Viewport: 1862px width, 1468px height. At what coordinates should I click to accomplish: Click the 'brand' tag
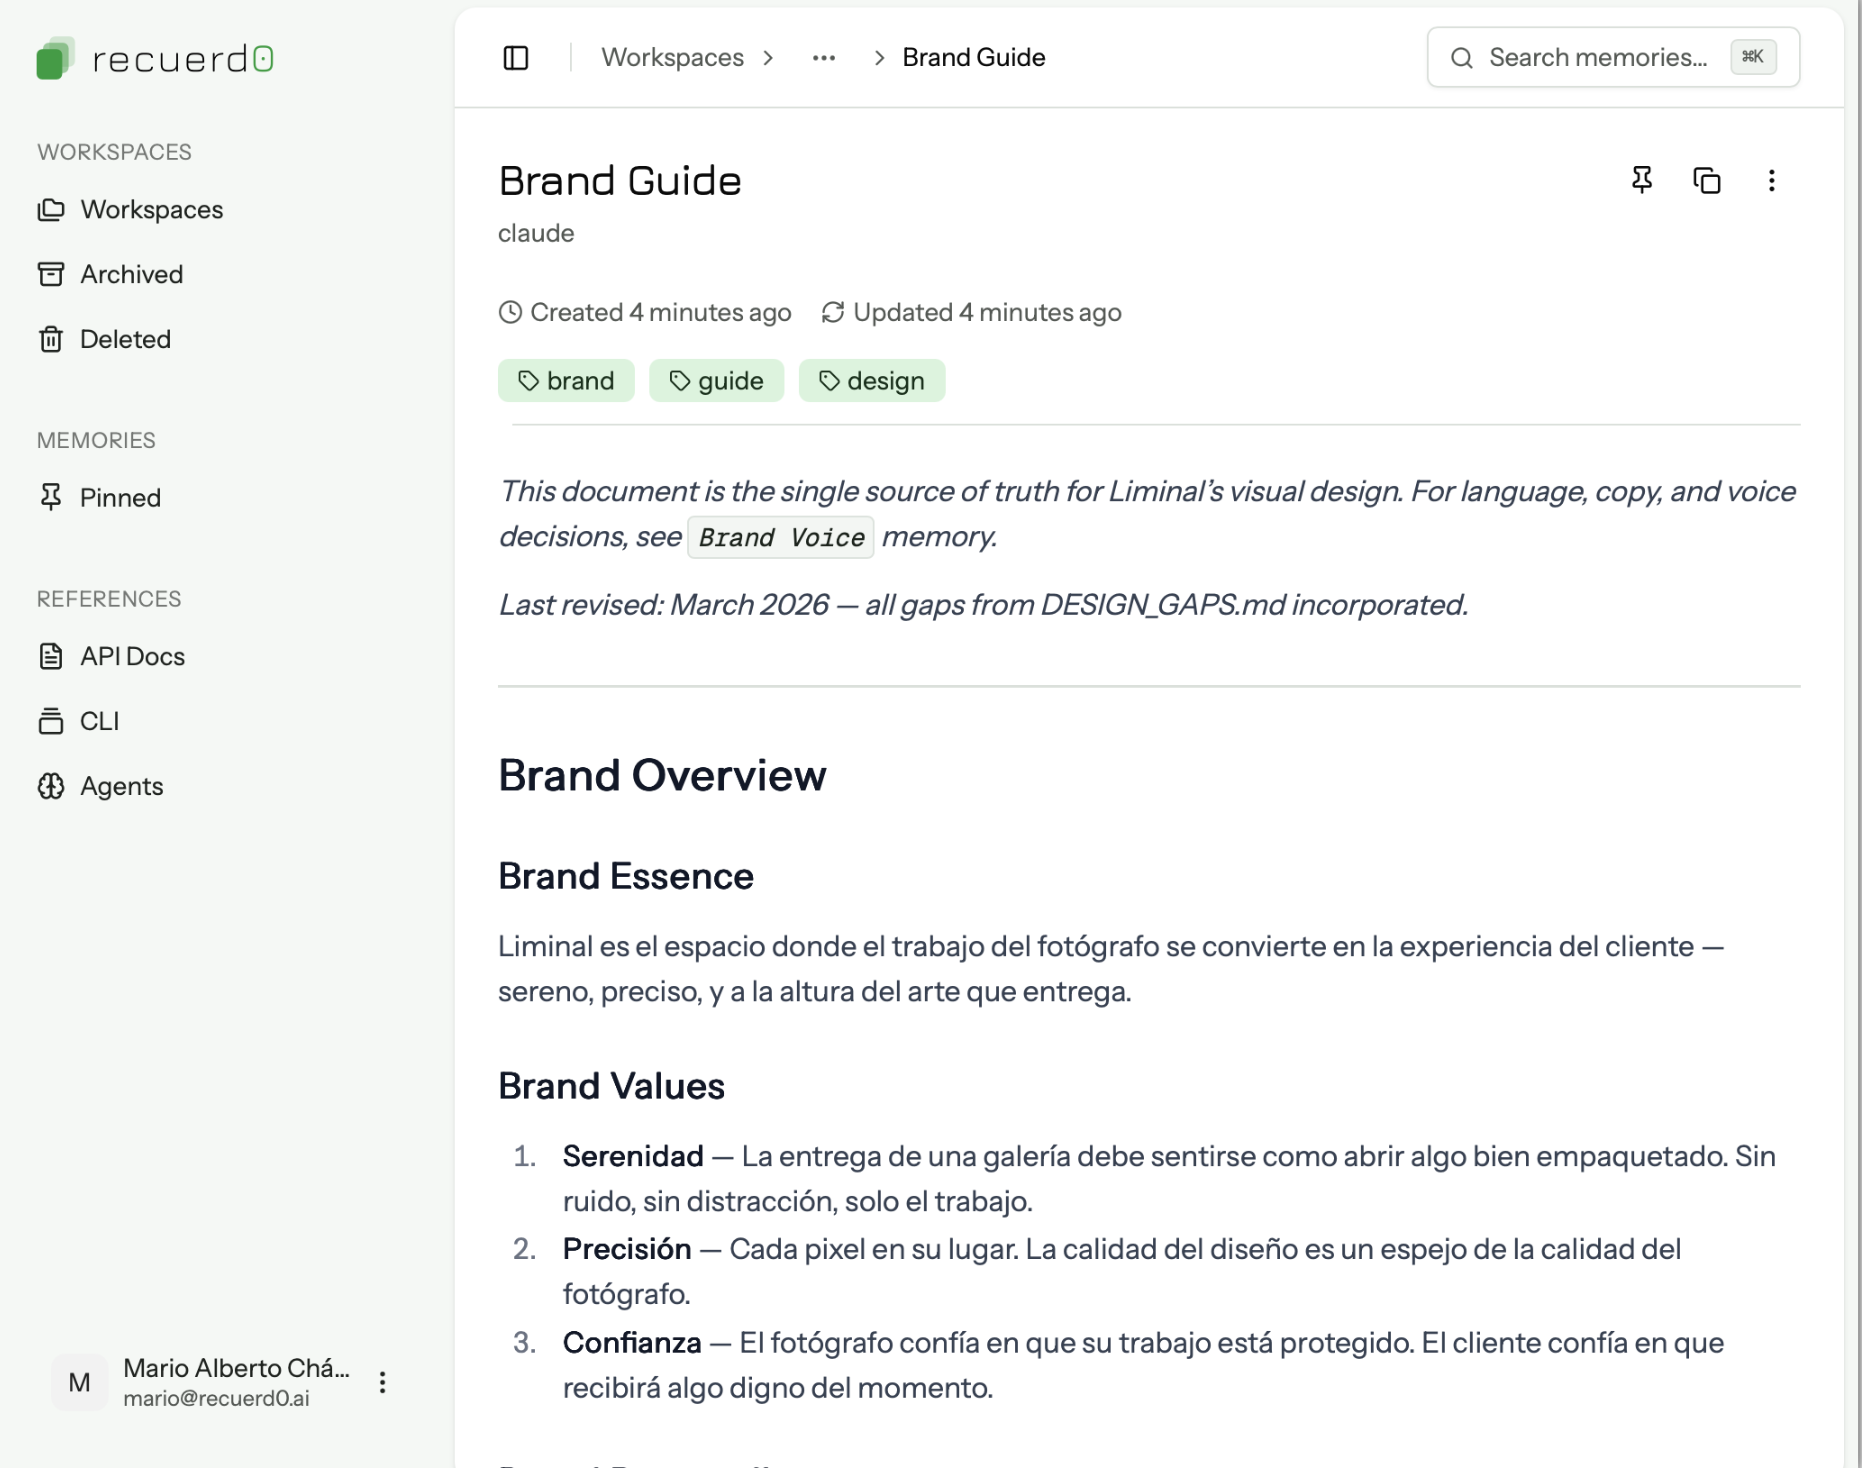point(566,380)
